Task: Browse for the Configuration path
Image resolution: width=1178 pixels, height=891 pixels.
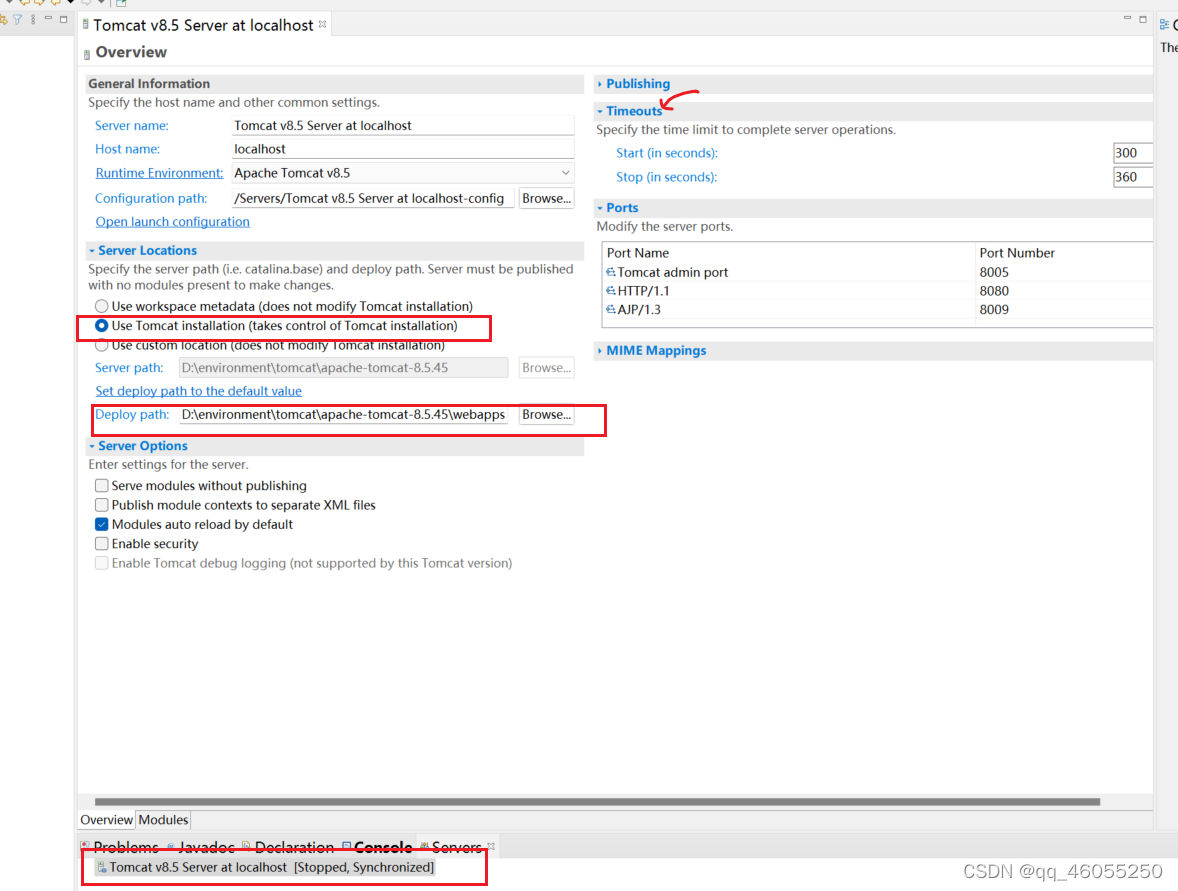Action: (x=546, y=198)
